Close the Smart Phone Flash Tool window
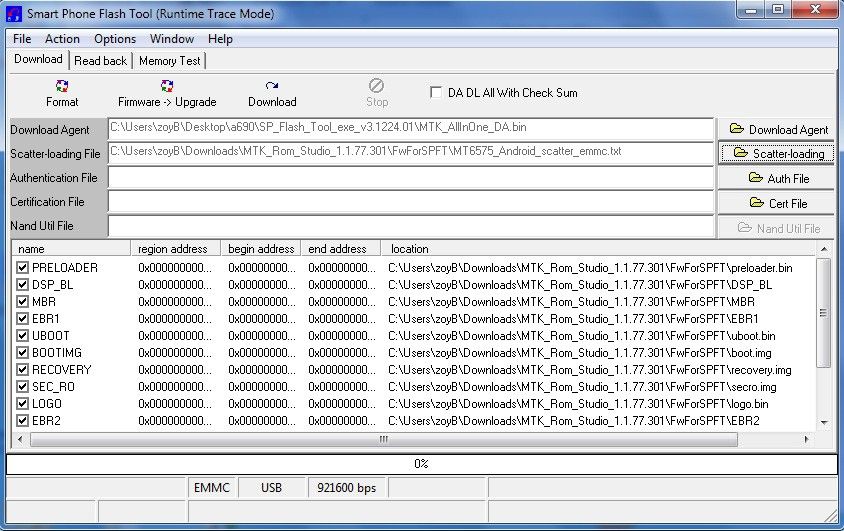Image resolution: width=844 pixels, height=531 pixels. [815, 9]
